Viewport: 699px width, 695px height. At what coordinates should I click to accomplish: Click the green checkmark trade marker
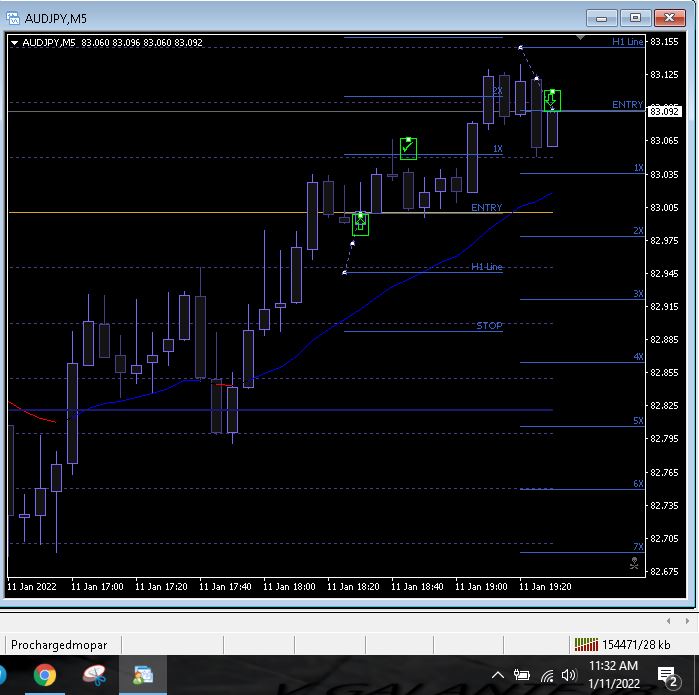(x=408, y=148)
